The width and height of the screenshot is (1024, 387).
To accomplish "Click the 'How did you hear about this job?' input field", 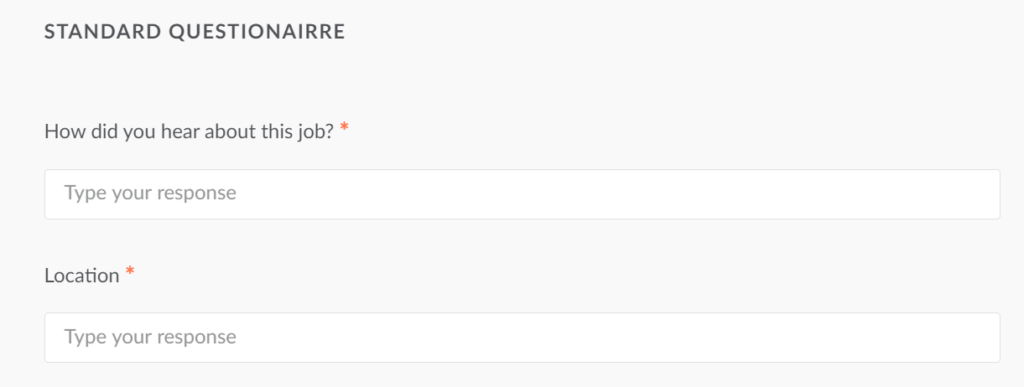I will click(x=522, y=194).
